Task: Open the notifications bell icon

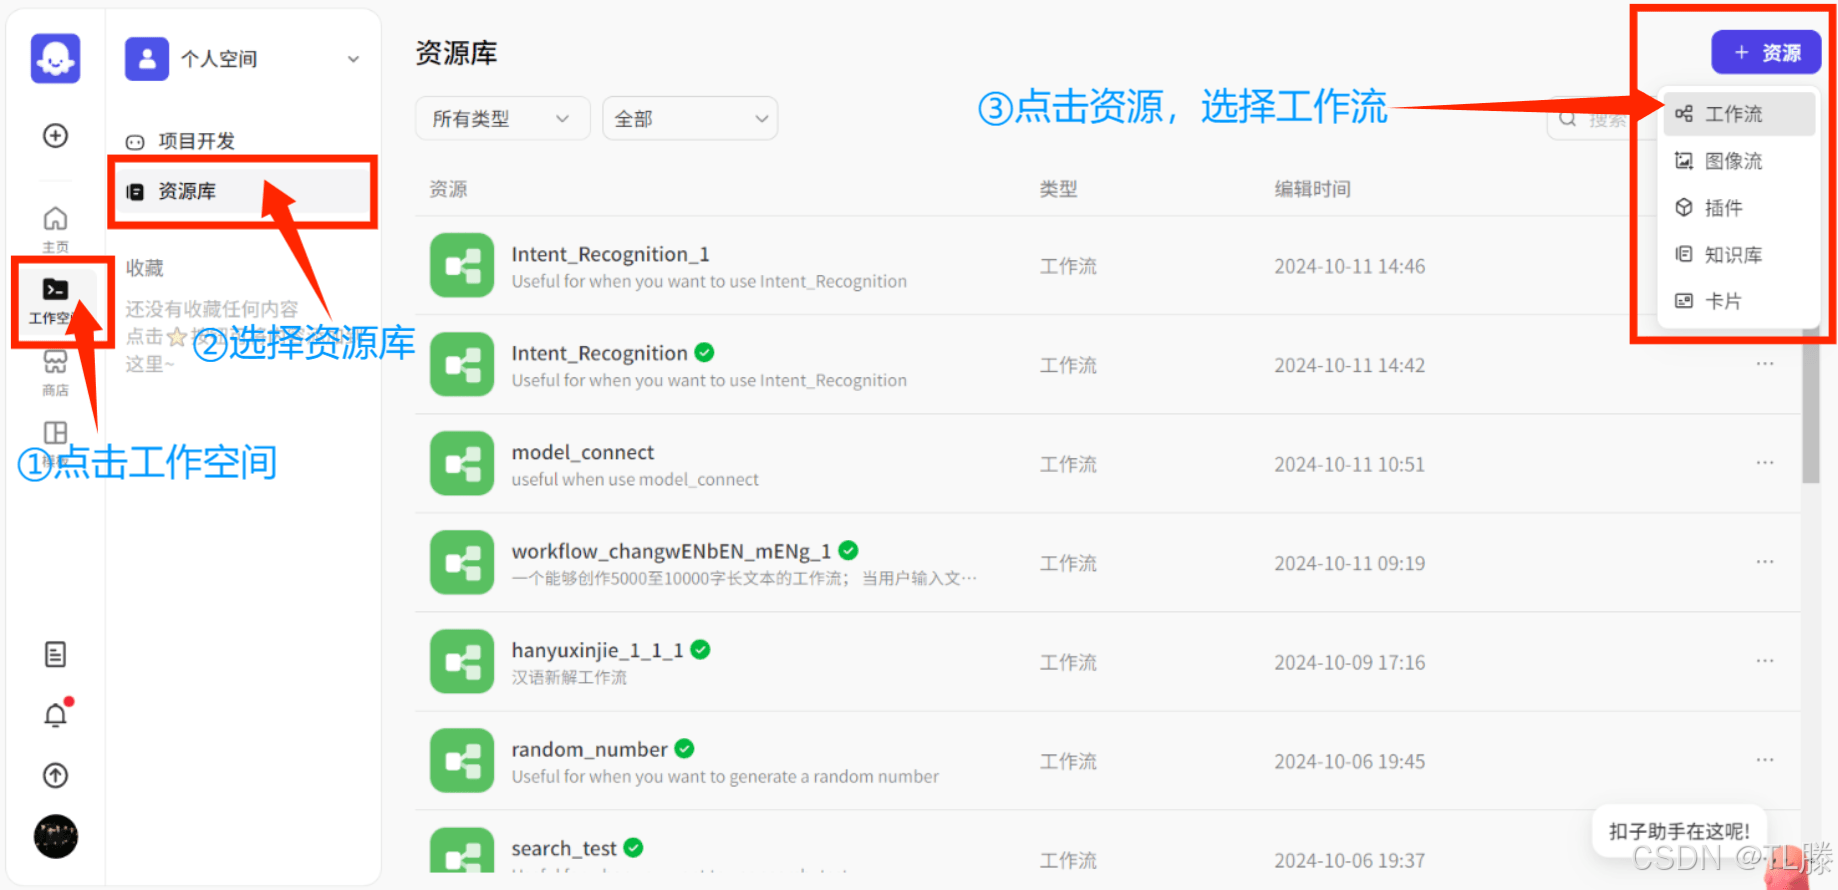Action: click(x=56, y=714)
